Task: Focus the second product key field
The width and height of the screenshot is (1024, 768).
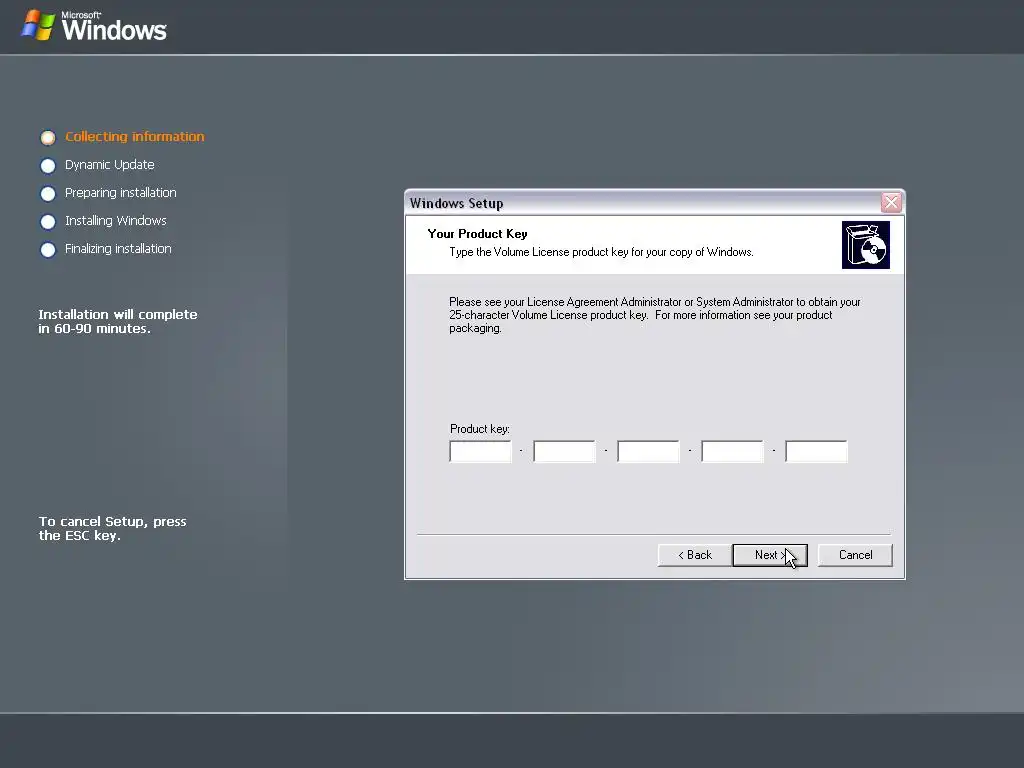Action: (564, 451)
